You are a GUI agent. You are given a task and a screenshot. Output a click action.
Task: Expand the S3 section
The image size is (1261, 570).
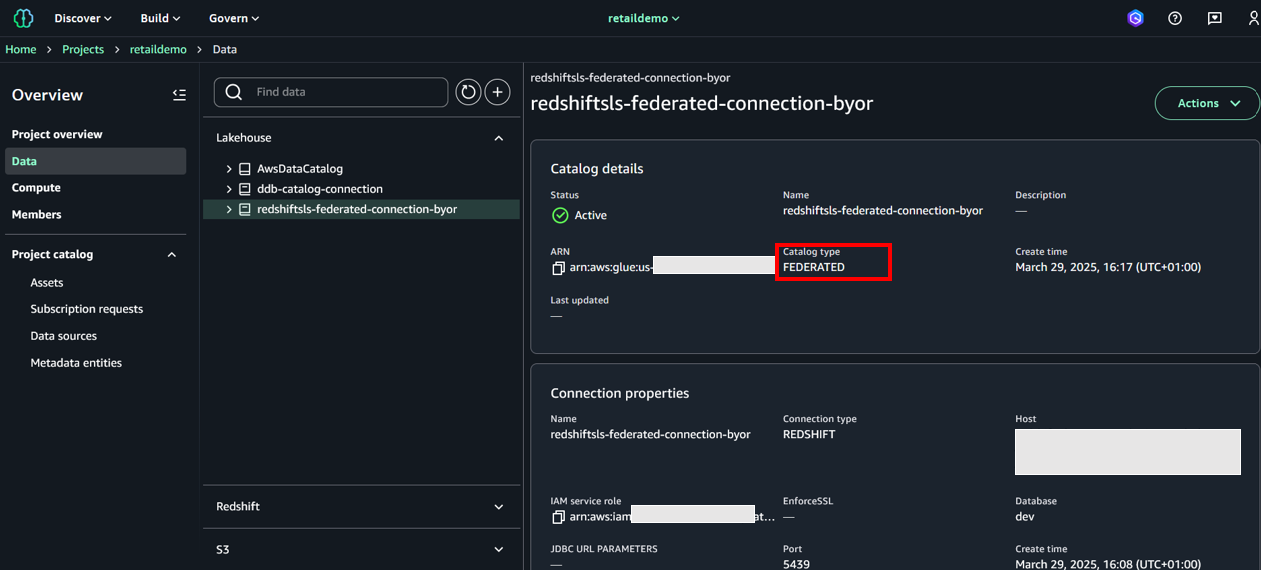(499, 550)
